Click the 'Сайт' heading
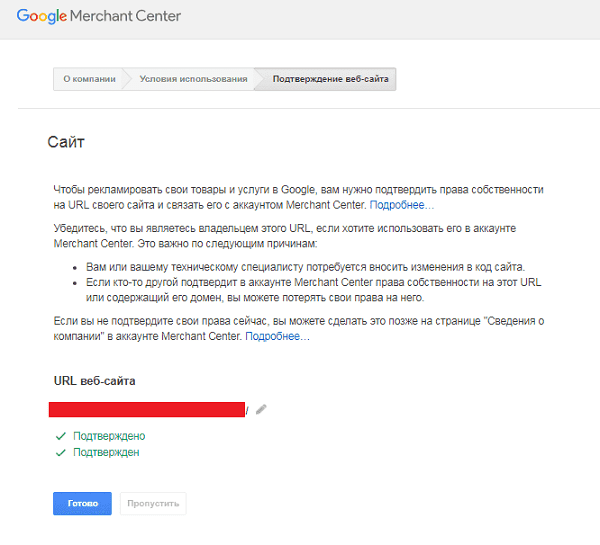 [x=66, y=142]
